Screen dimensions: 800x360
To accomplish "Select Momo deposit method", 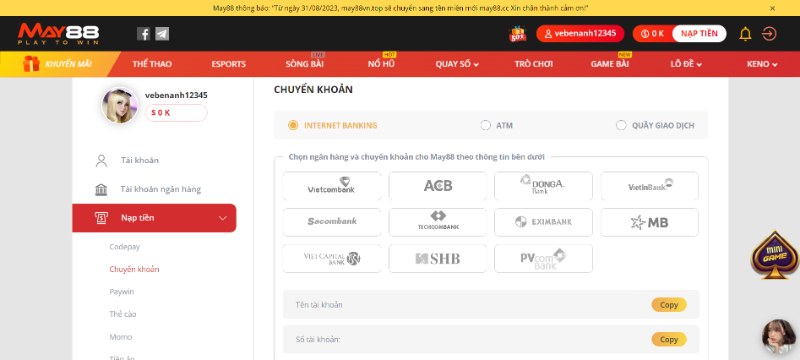I will [x=120, y=337].
